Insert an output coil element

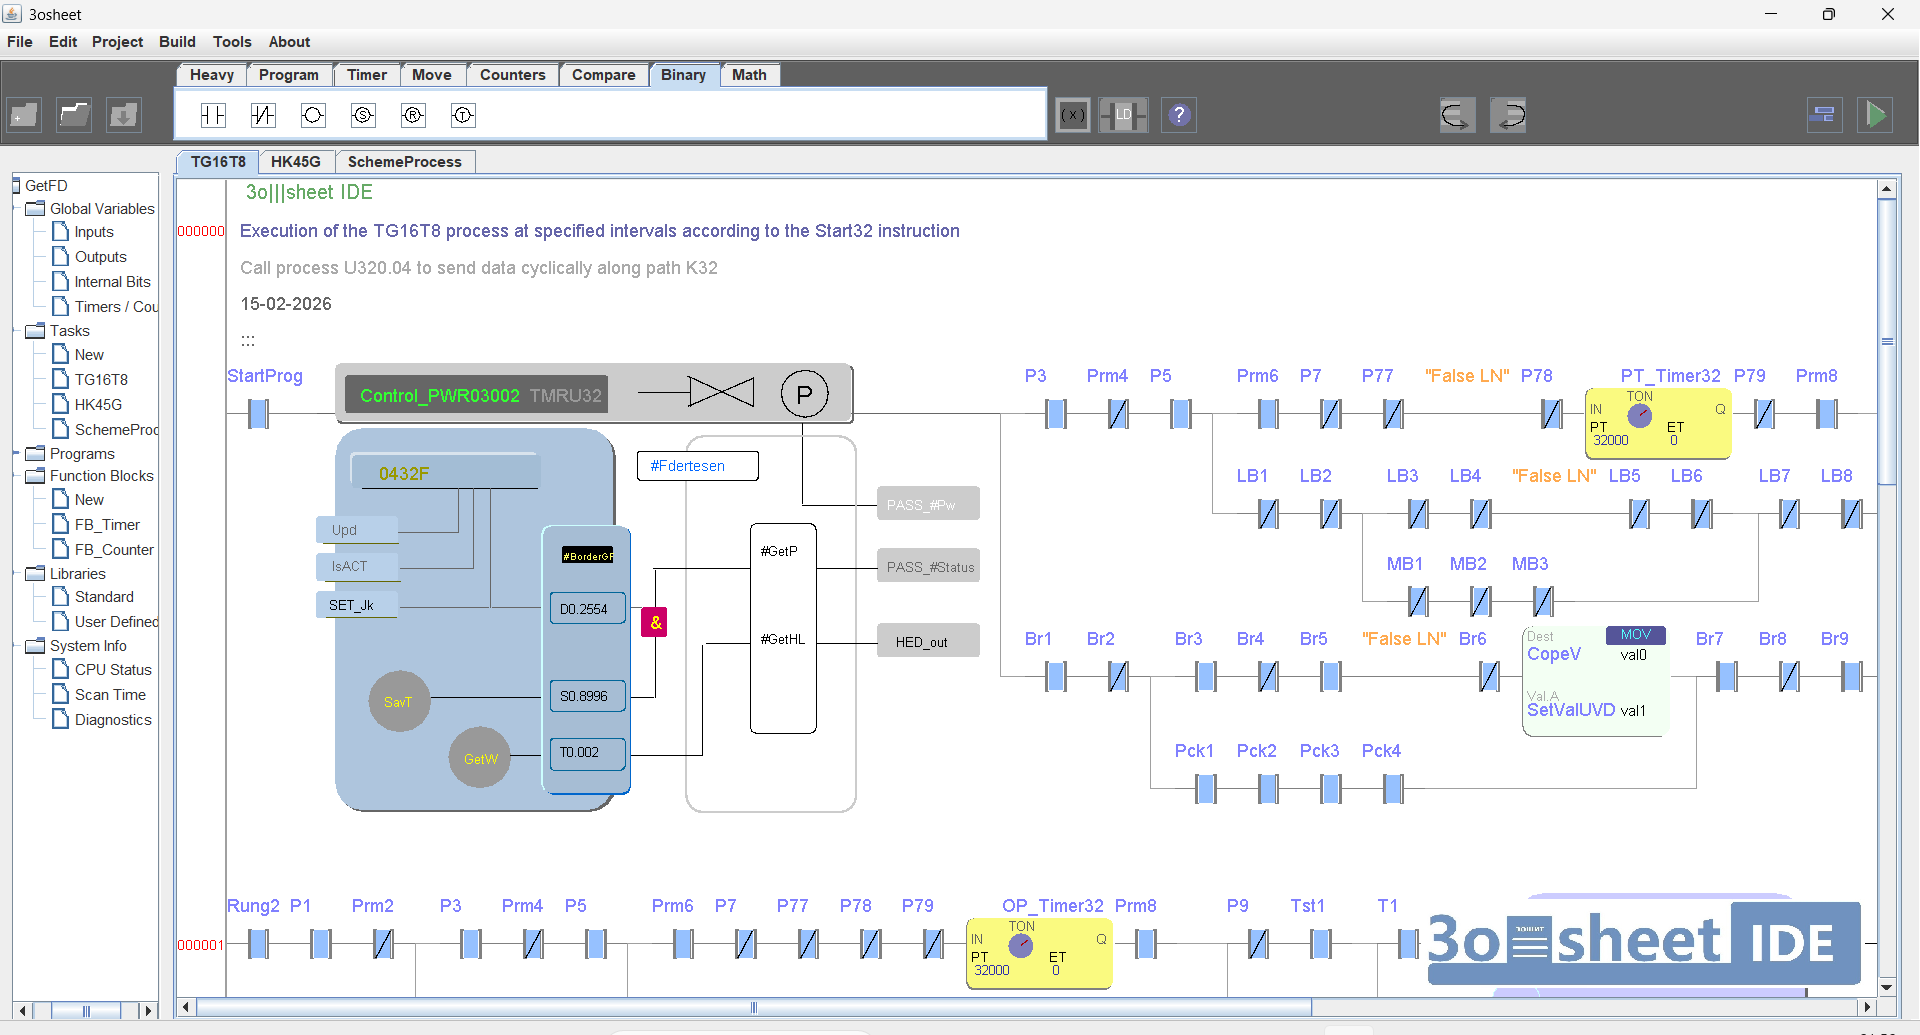(x=313, y=115)
